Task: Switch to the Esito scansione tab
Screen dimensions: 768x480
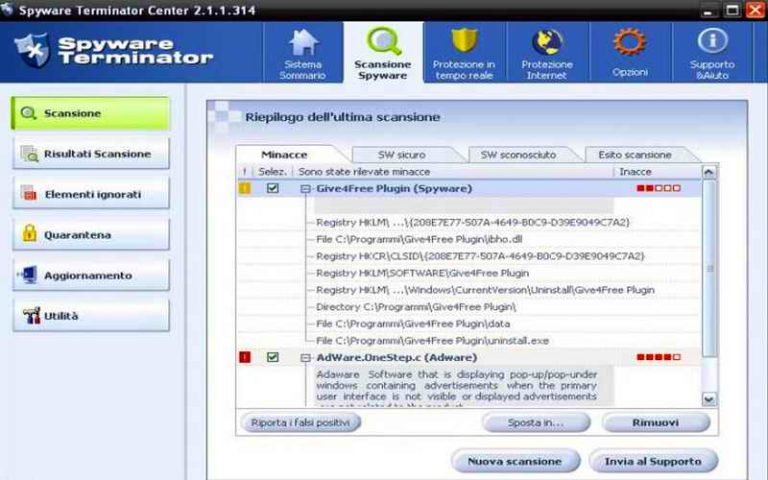Action: point(635,155)
